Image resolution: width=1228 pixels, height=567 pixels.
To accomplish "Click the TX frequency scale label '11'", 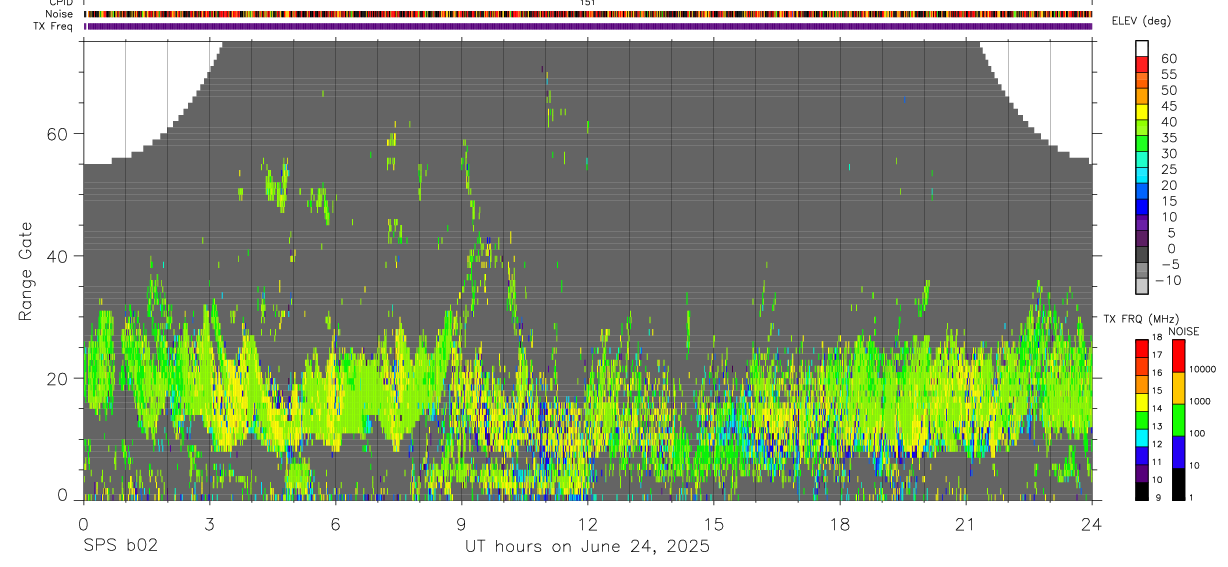I will 1158,462.
